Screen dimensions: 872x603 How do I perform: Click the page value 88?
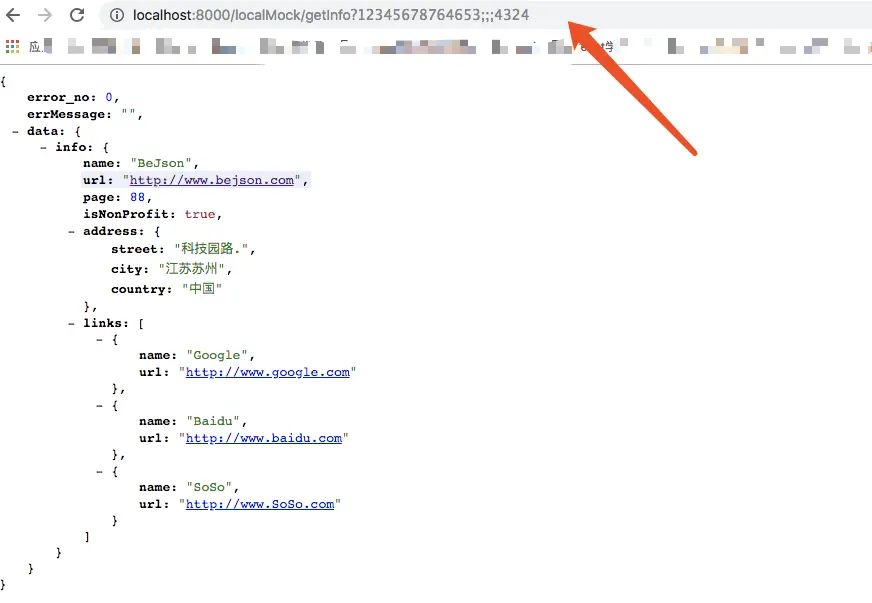[x=137, y=197]
